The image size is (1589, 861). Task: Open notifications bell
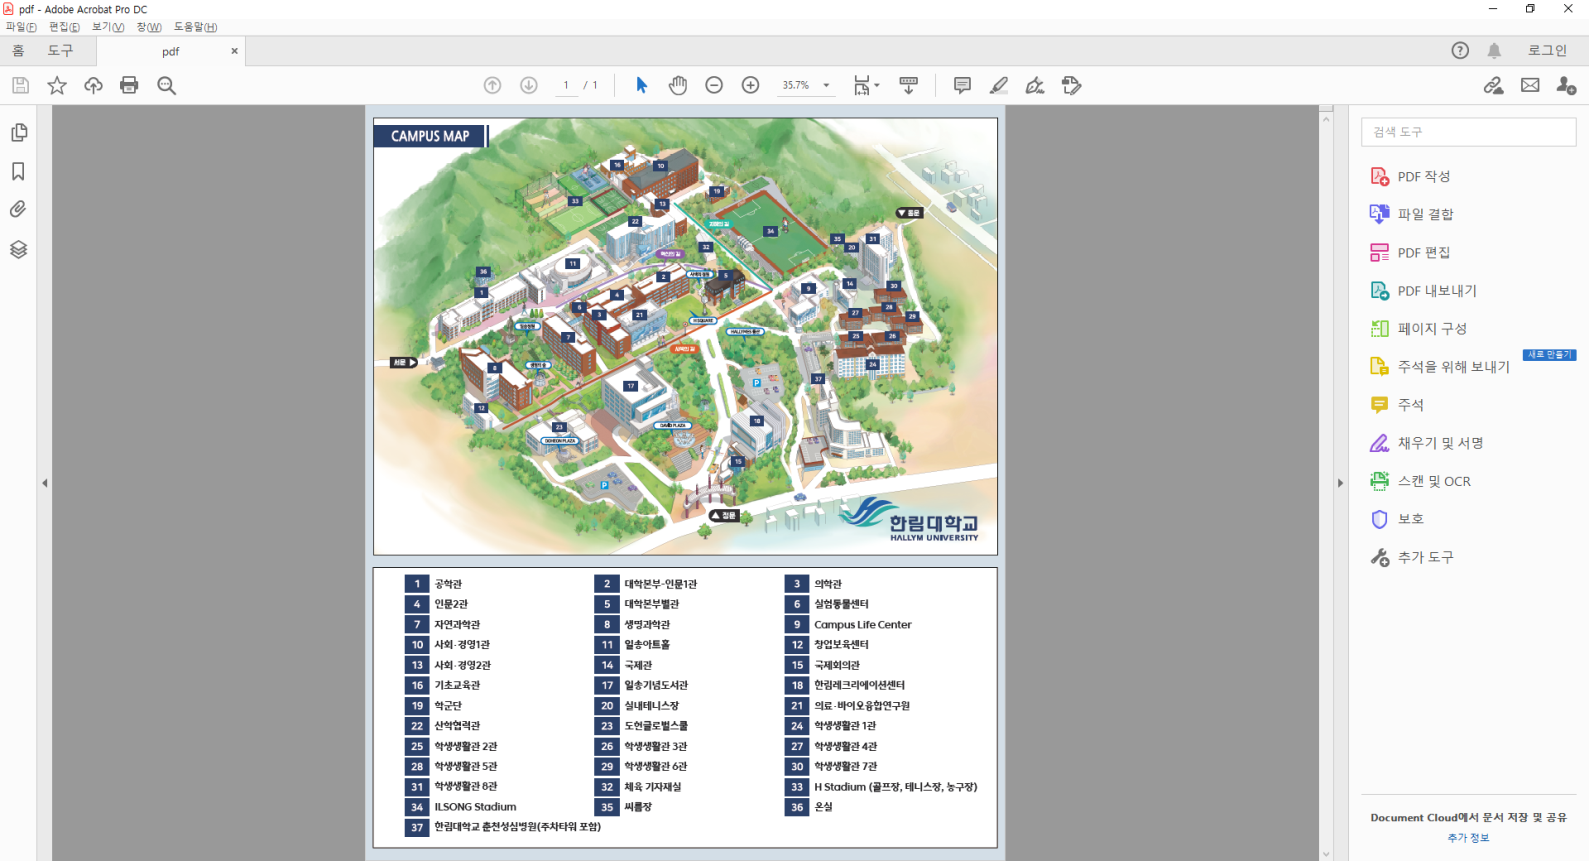1494,51
